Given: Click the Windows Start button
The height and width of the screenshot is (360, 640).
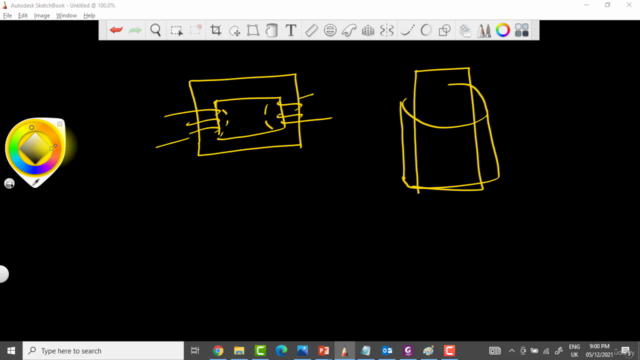Looking at the screenshot, I should pos(11,351).
